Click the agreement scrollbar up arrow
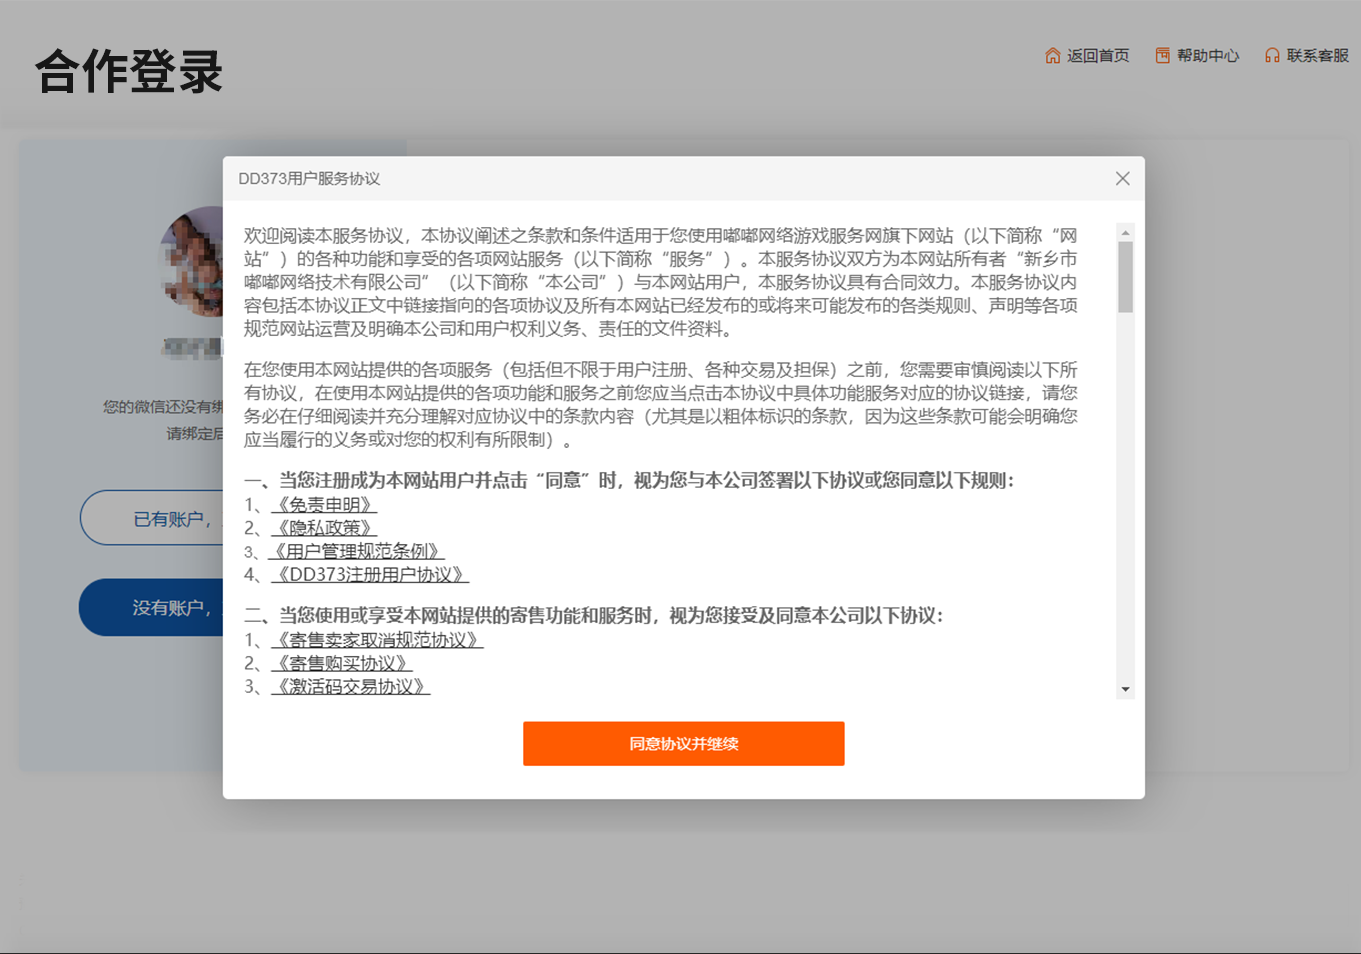 tap(1125, 233)
